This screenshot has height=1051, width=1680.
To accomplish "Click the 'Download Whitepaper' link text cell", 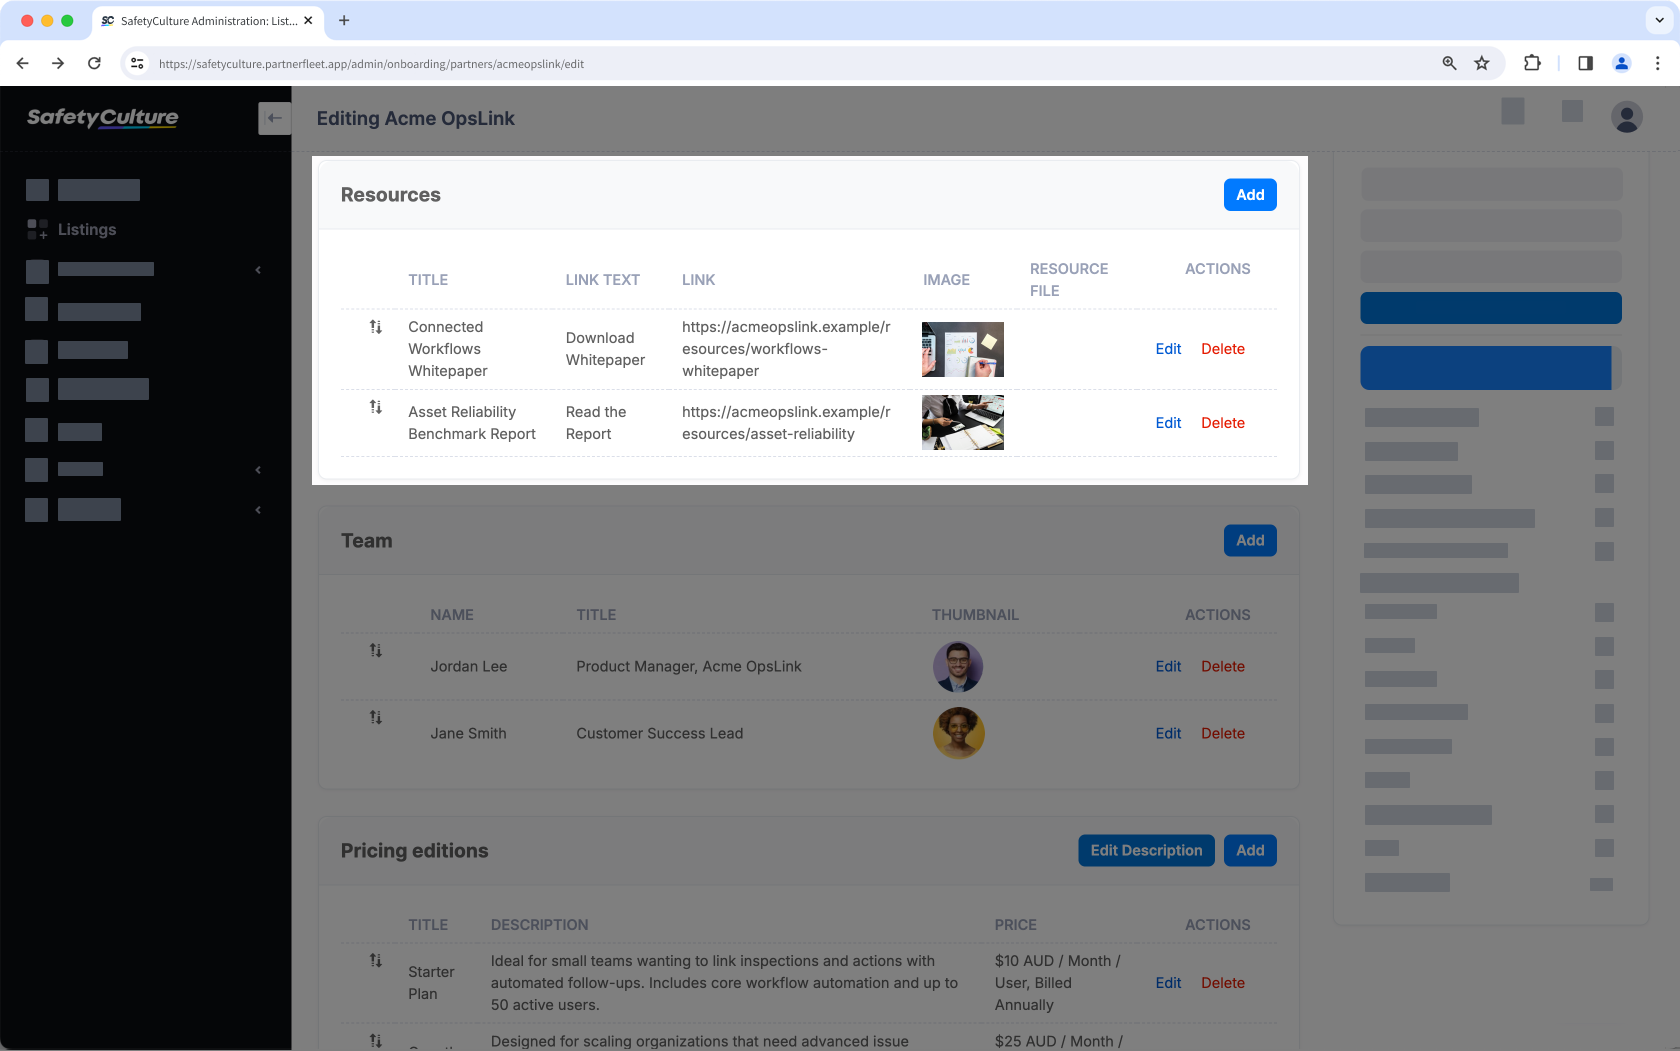I will [x=605, y=349].
